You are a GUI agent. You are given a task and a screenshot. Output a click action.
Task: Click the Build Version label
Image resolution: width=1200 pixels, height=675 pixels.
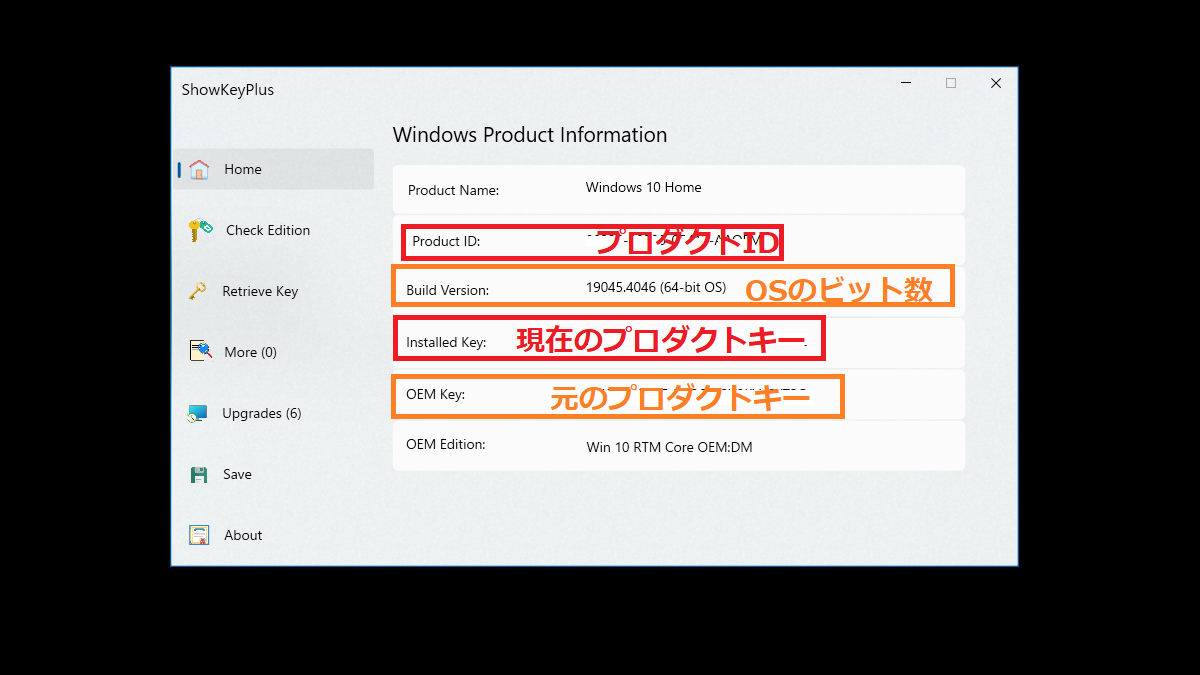click(447, 290)
